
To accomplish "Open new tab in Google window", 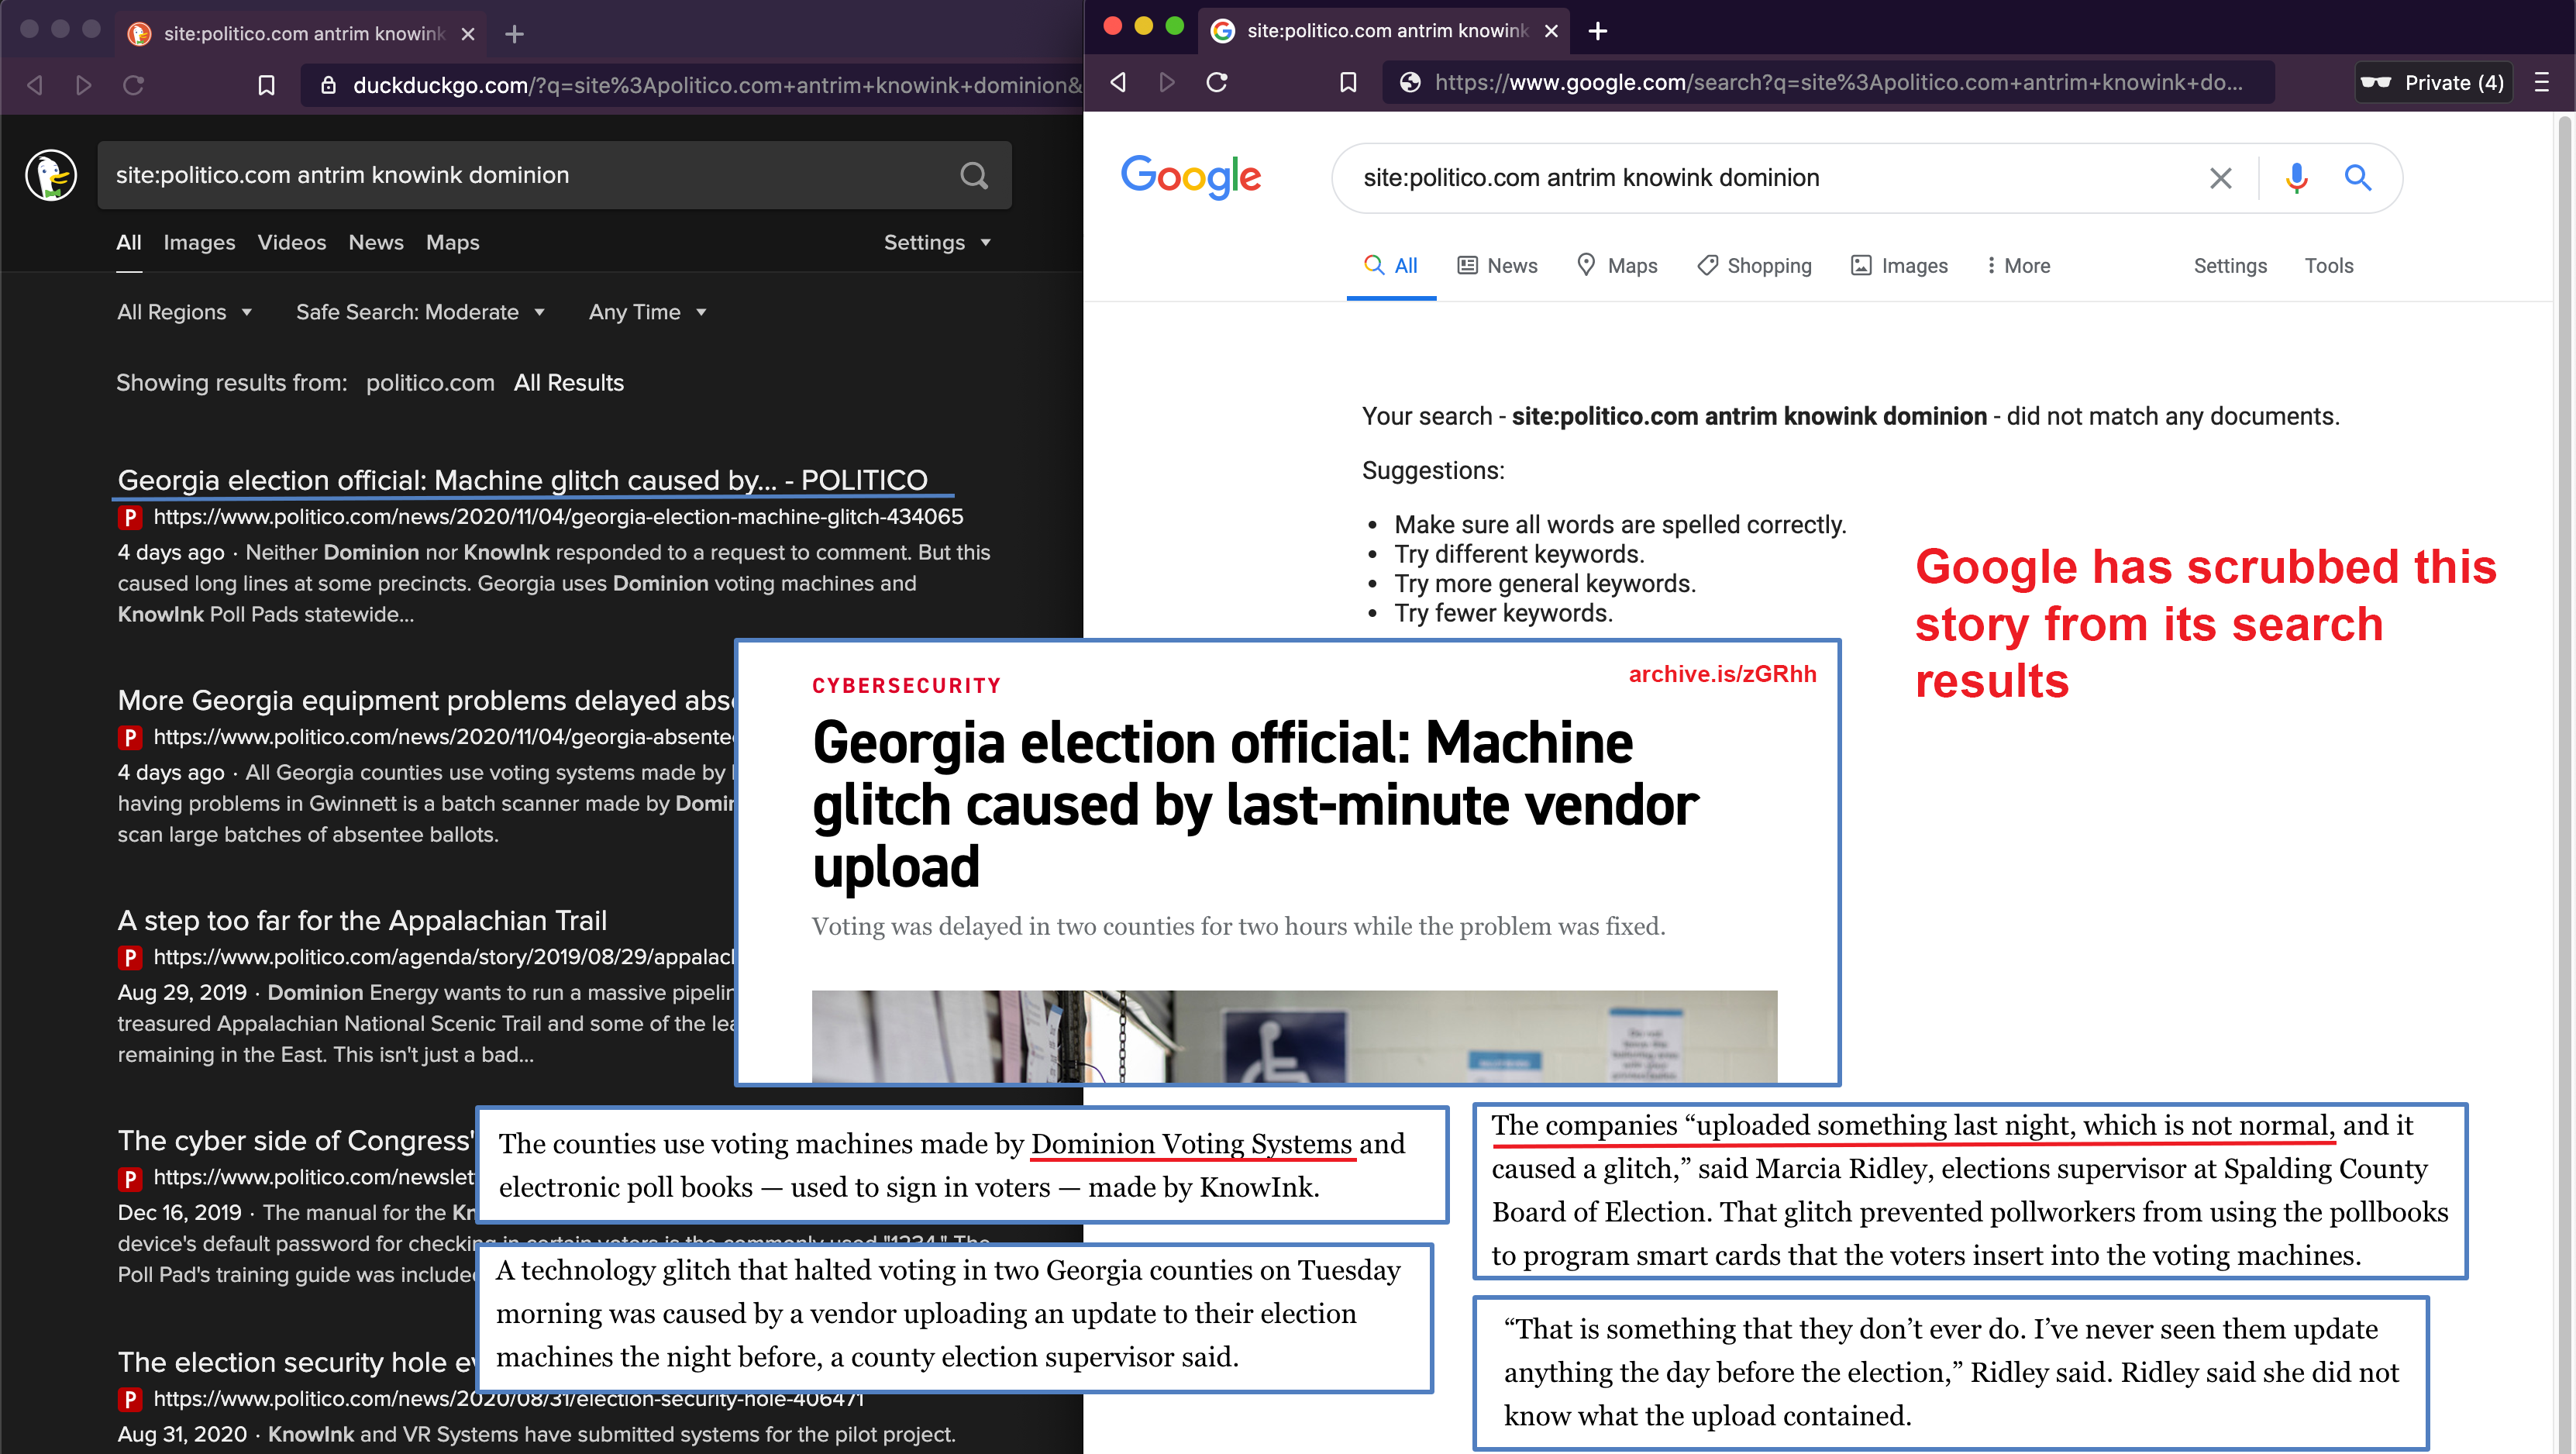I will tap(1598, 31).
